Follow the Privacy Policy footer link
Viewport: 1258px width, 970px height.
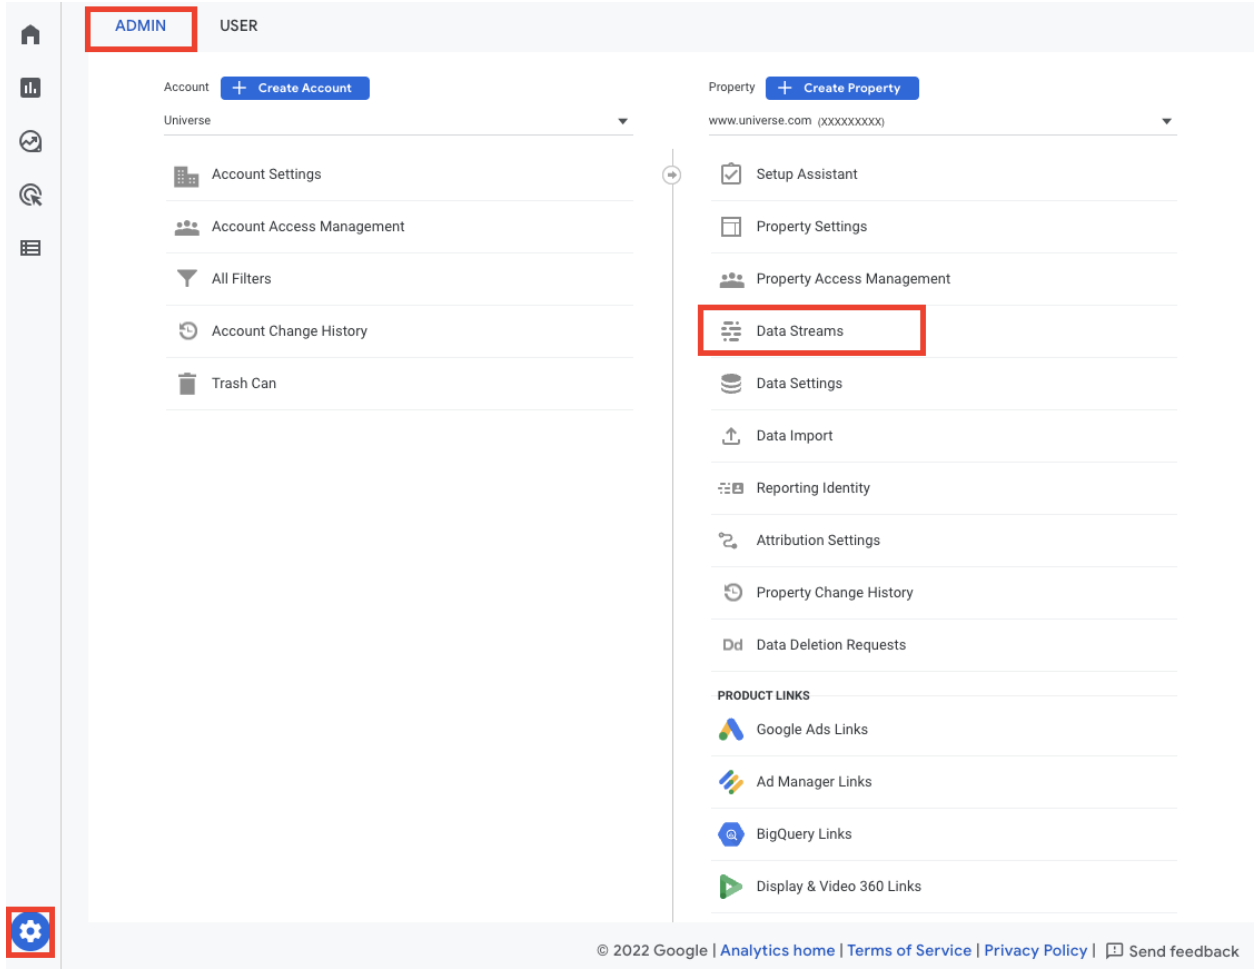pos(1035,951)
